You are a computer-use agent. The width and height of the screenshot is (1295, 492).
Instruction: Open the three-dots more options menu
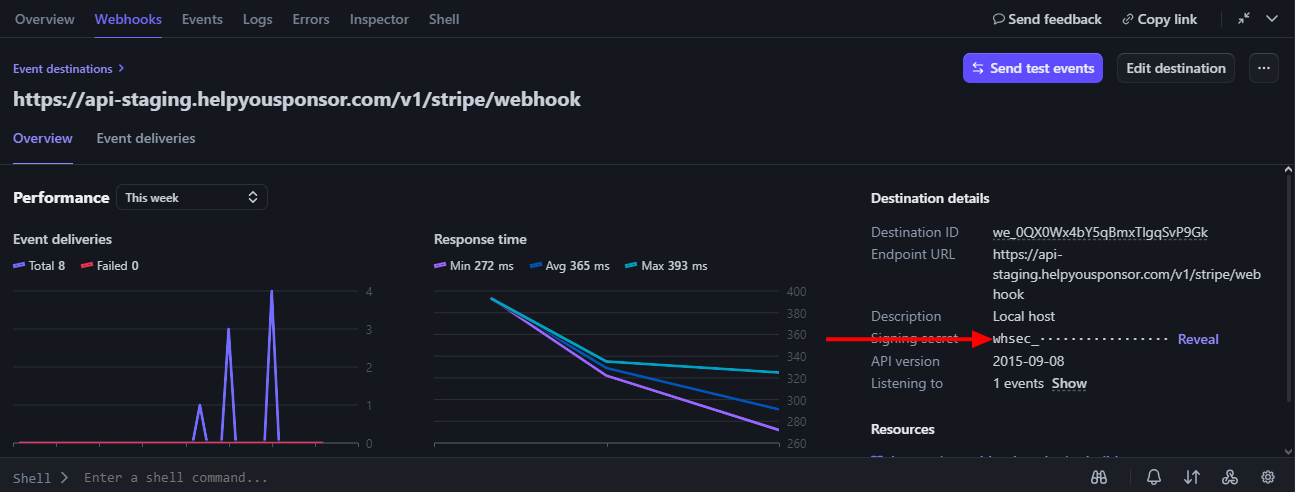[1264, 68]
